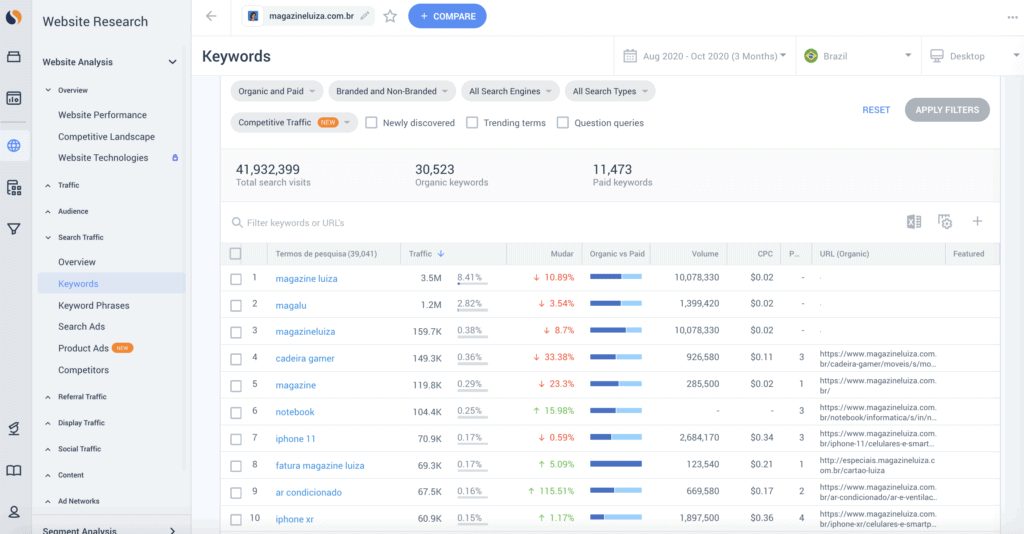Check the ar condicionado row checkbox
The width and height of the screenshot is (1024, 534).
[x=236, y=493]
